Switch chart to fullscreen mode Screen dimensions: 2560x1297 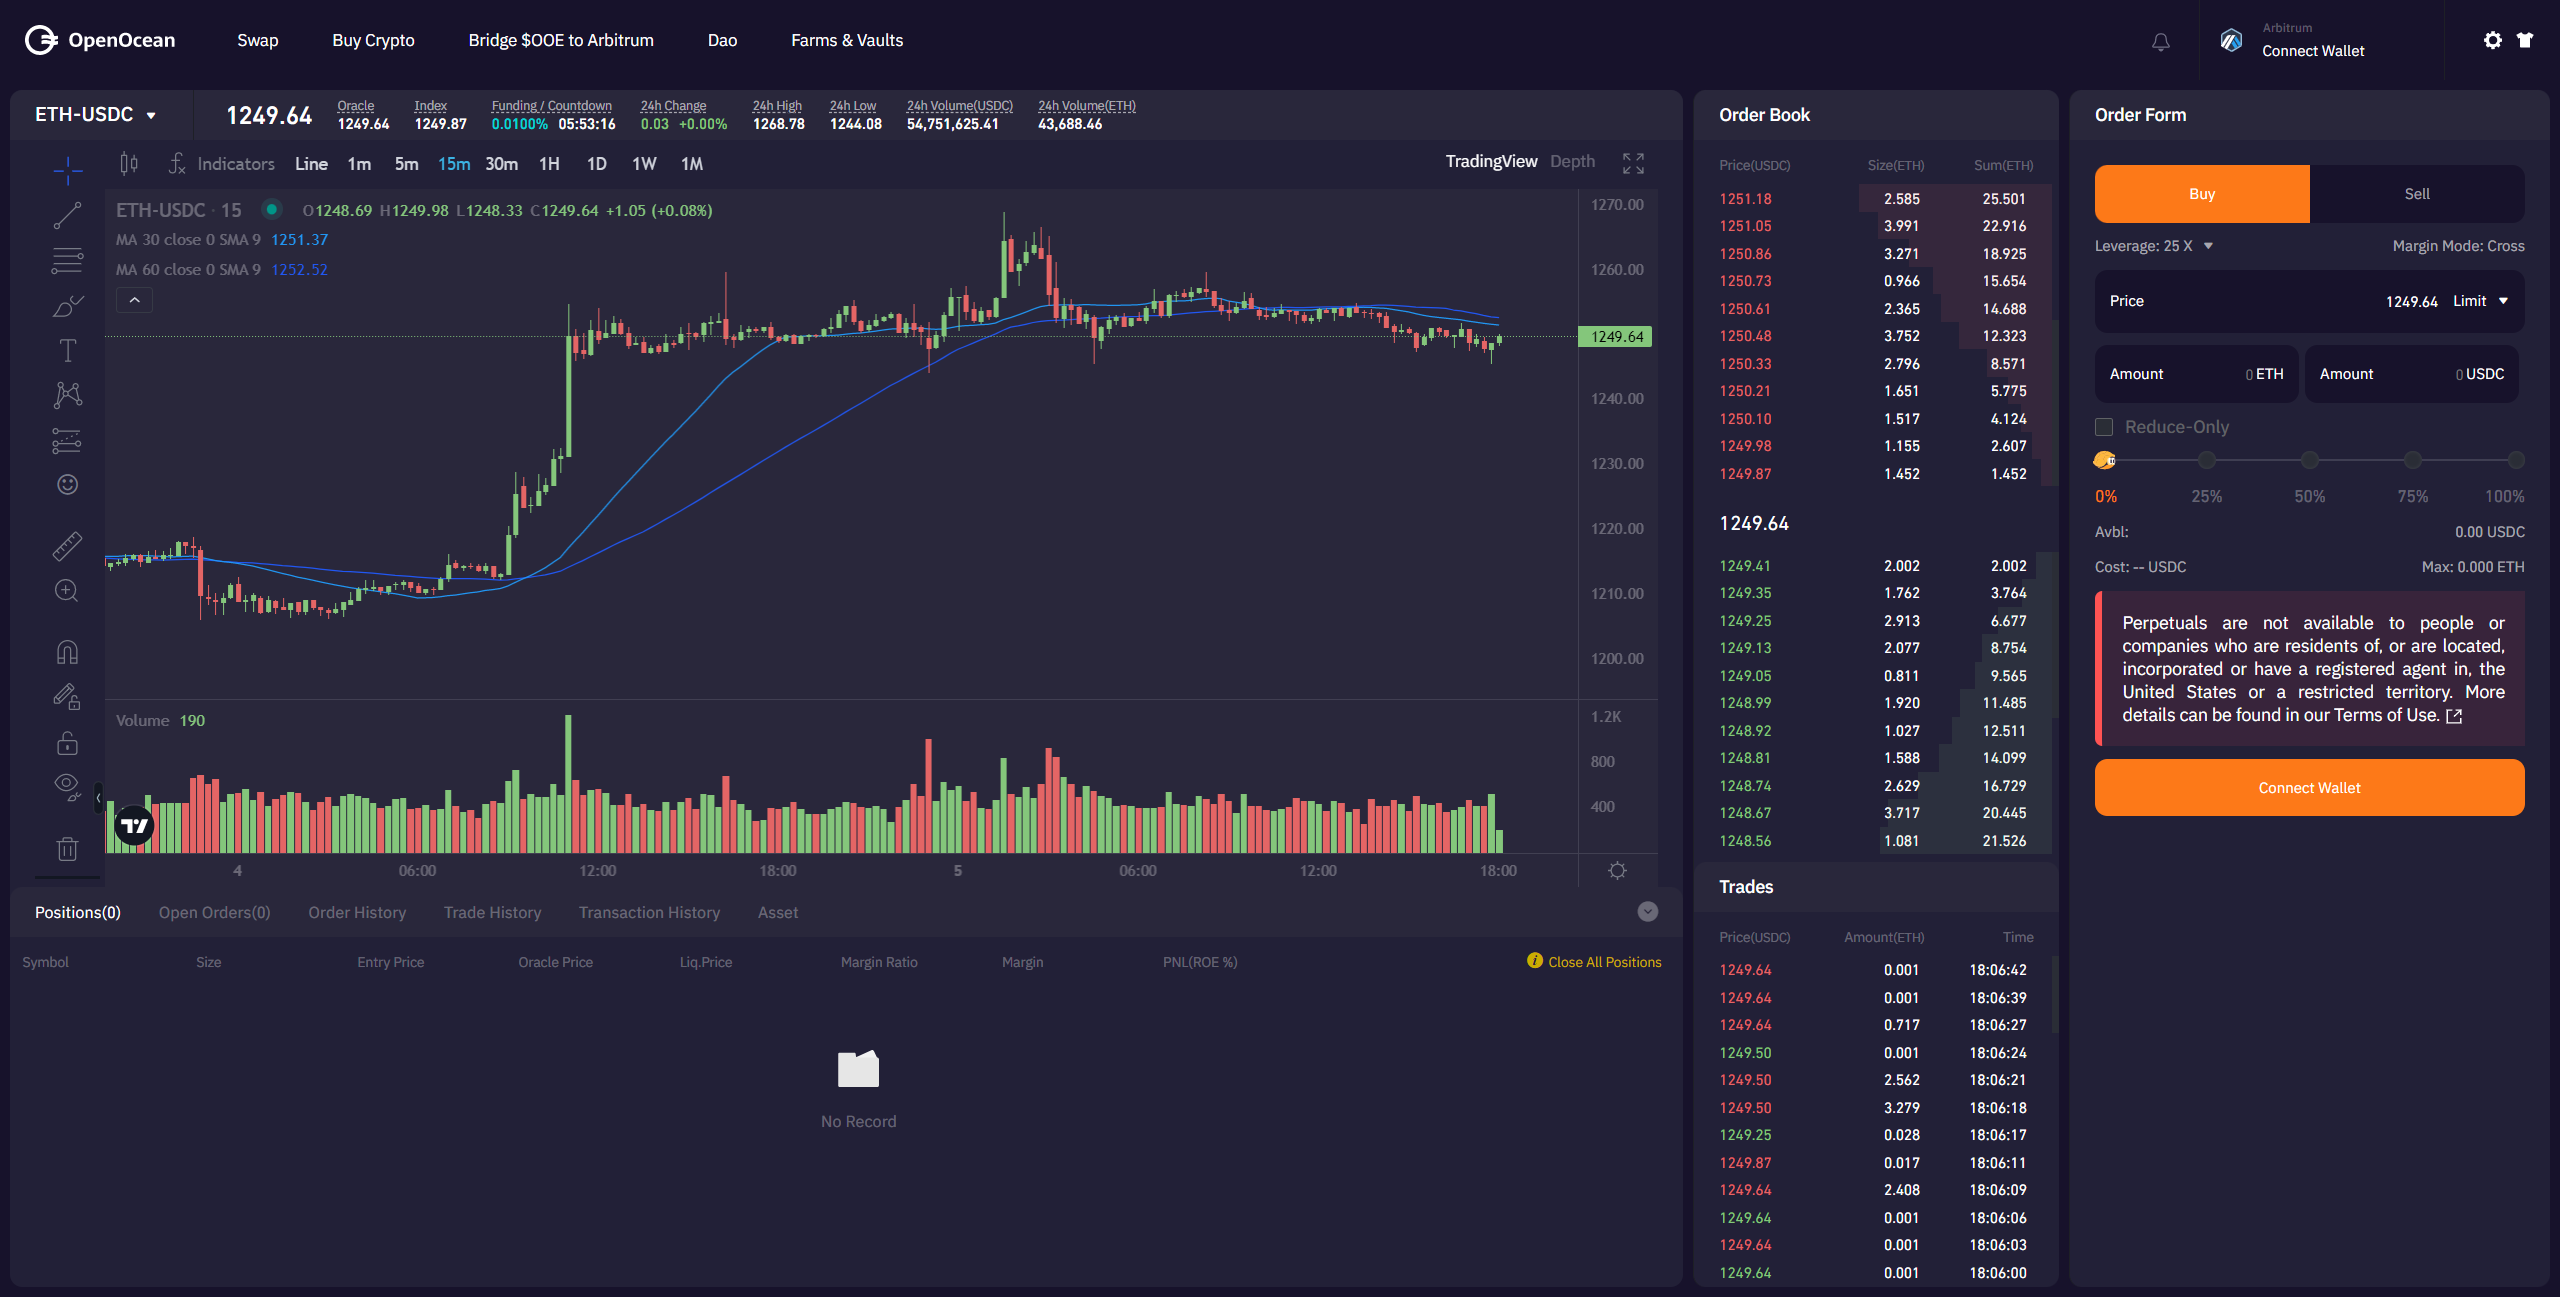pos(1633,163)
